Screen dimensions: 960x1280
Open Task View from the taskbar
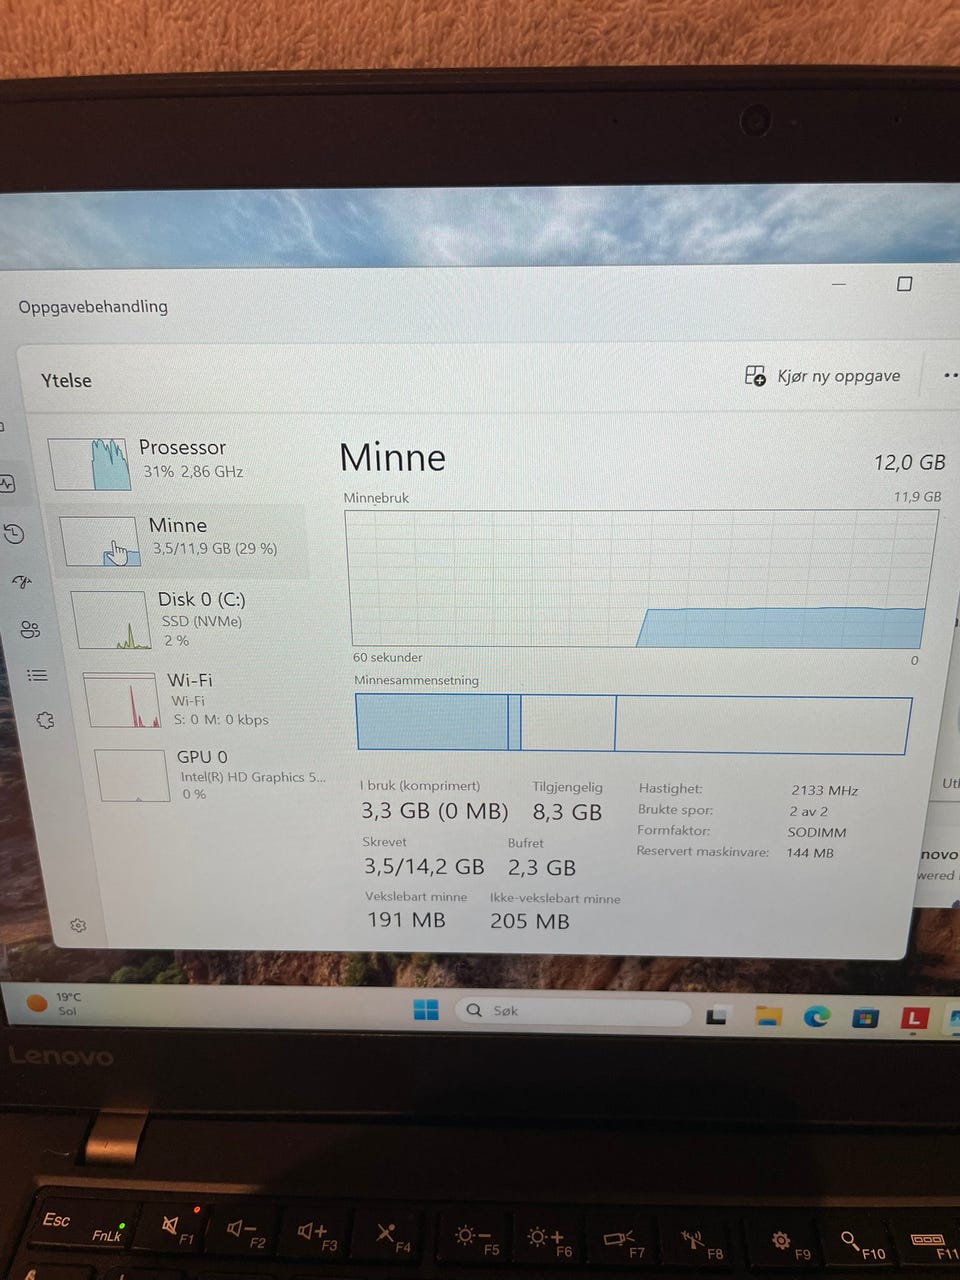[x=716, y=1016]
